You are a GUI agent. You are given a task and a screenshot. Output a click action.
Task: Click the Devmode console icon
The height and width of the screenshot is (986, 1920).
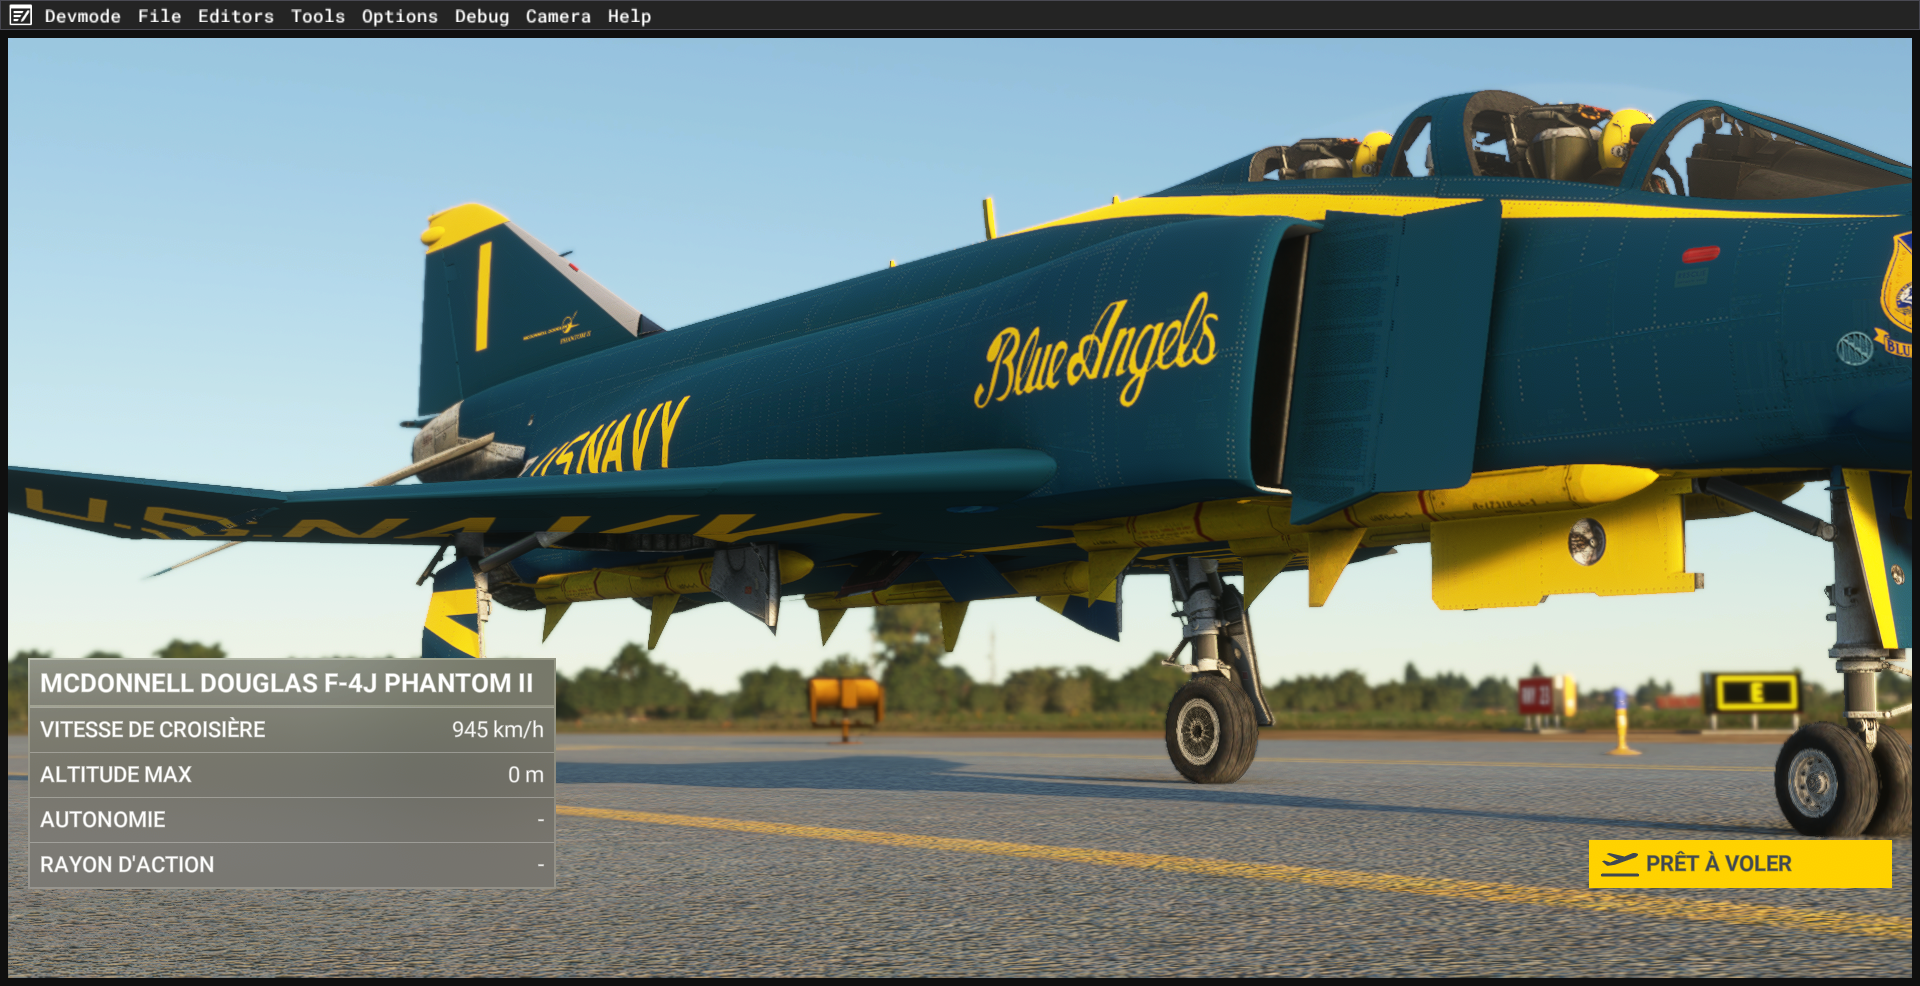click(x=21, y=16)
